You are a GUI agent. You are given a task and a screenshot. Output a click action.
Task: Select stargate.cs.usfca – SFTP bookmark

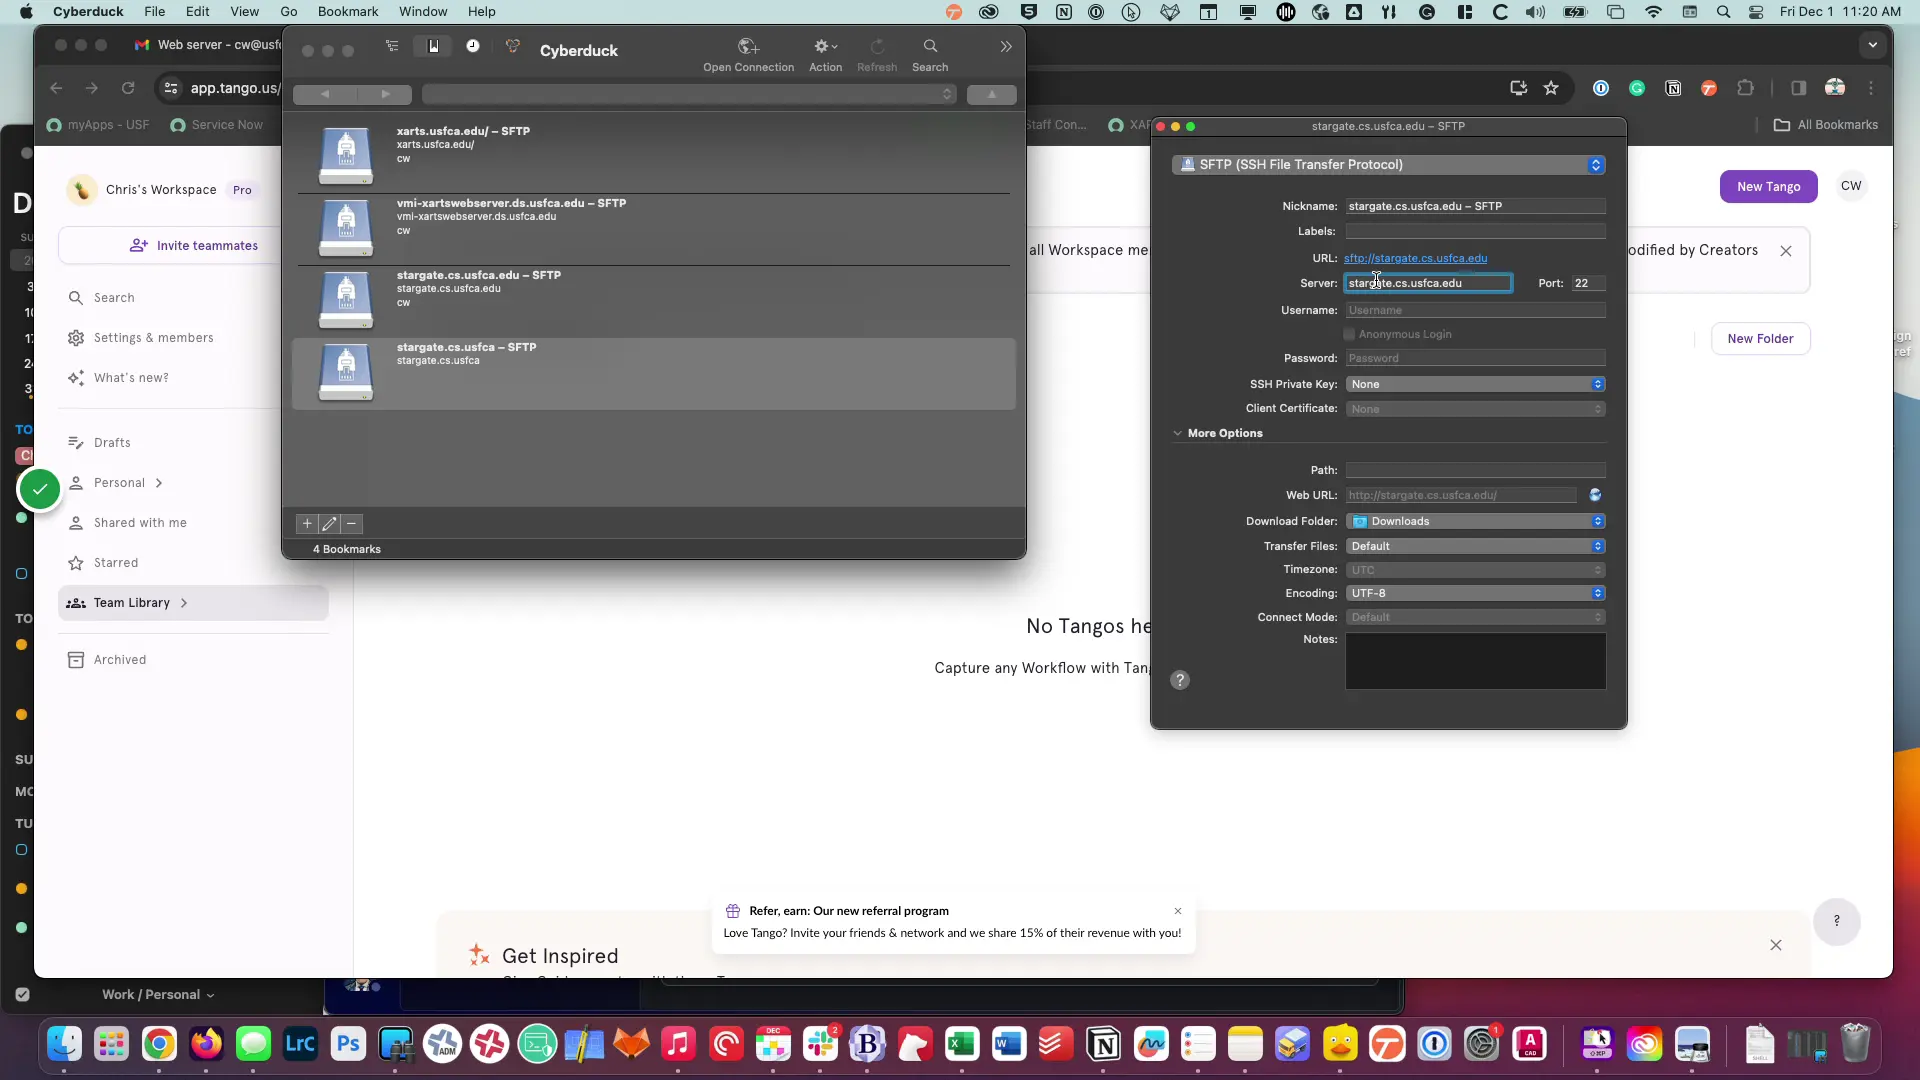pos(654,373)
